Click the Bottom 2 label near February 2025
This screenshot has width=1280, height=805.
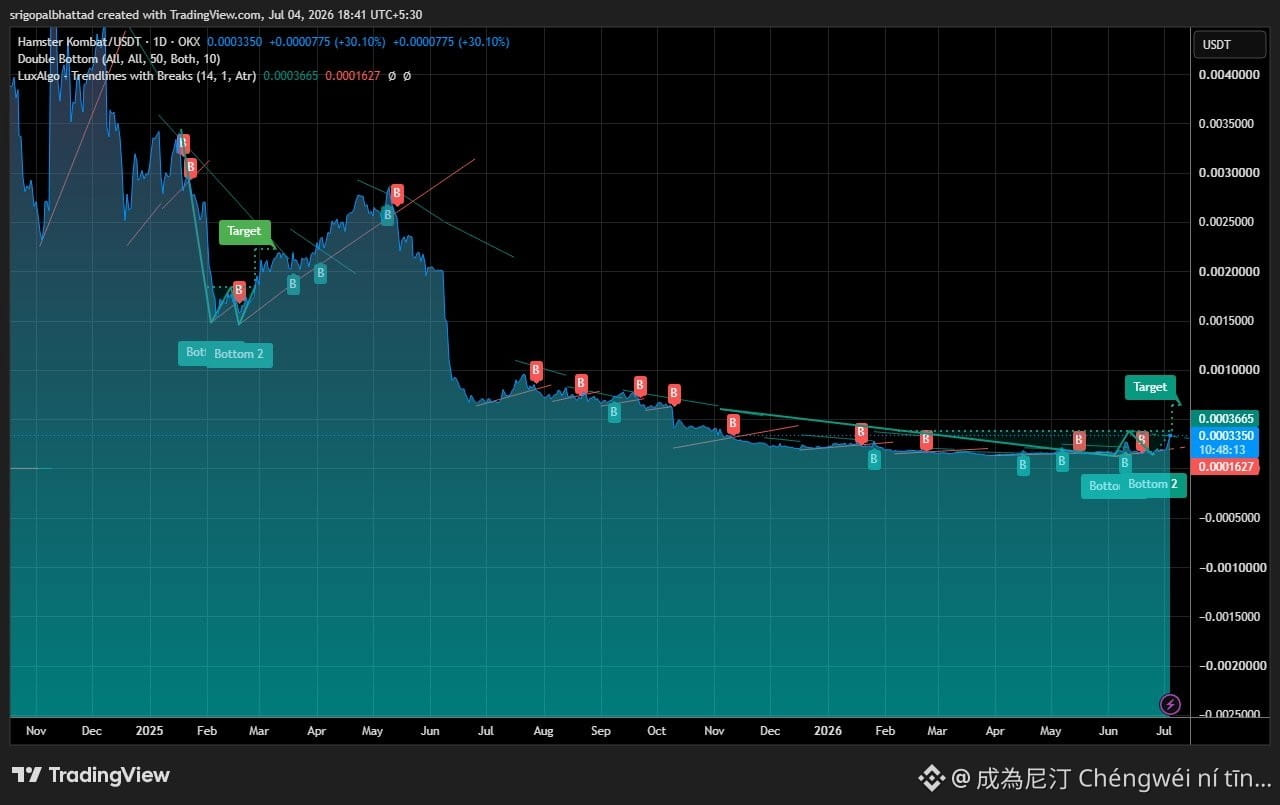point(240,354)
